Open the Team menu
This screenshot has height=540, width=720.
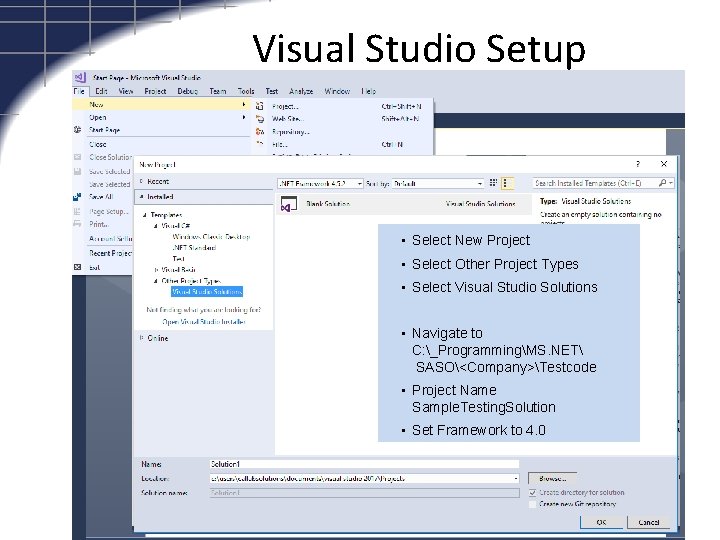(x=218, y=91)
